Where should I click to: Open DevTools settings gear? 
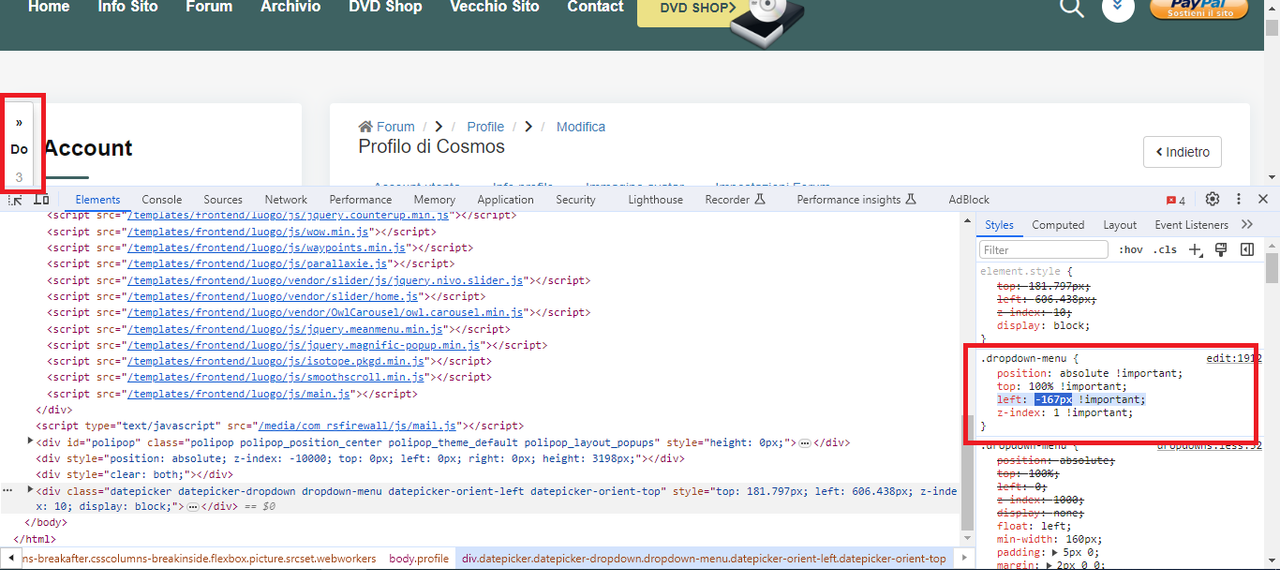tap(1212, 199)
